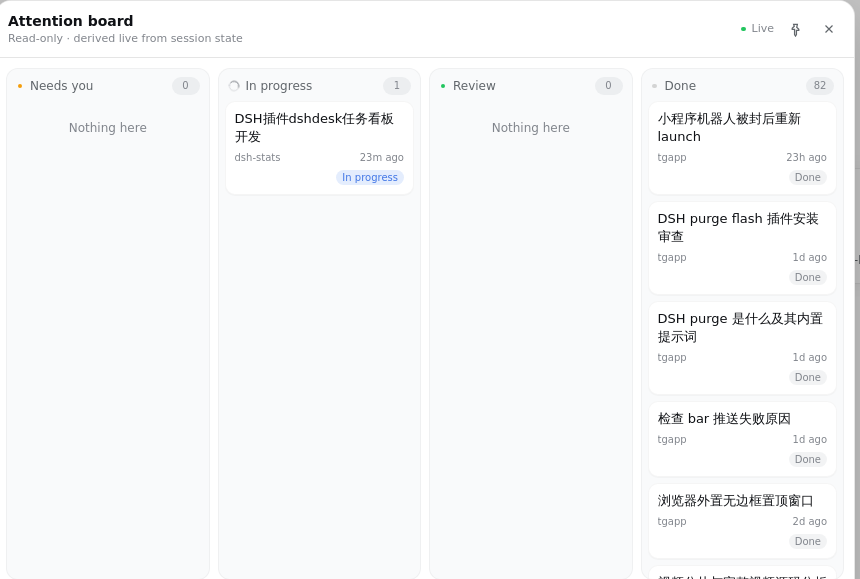Open the 检查 bar 推送失败原因 card
The width and height of the screenshot is (860, 579).
point(742,439)
